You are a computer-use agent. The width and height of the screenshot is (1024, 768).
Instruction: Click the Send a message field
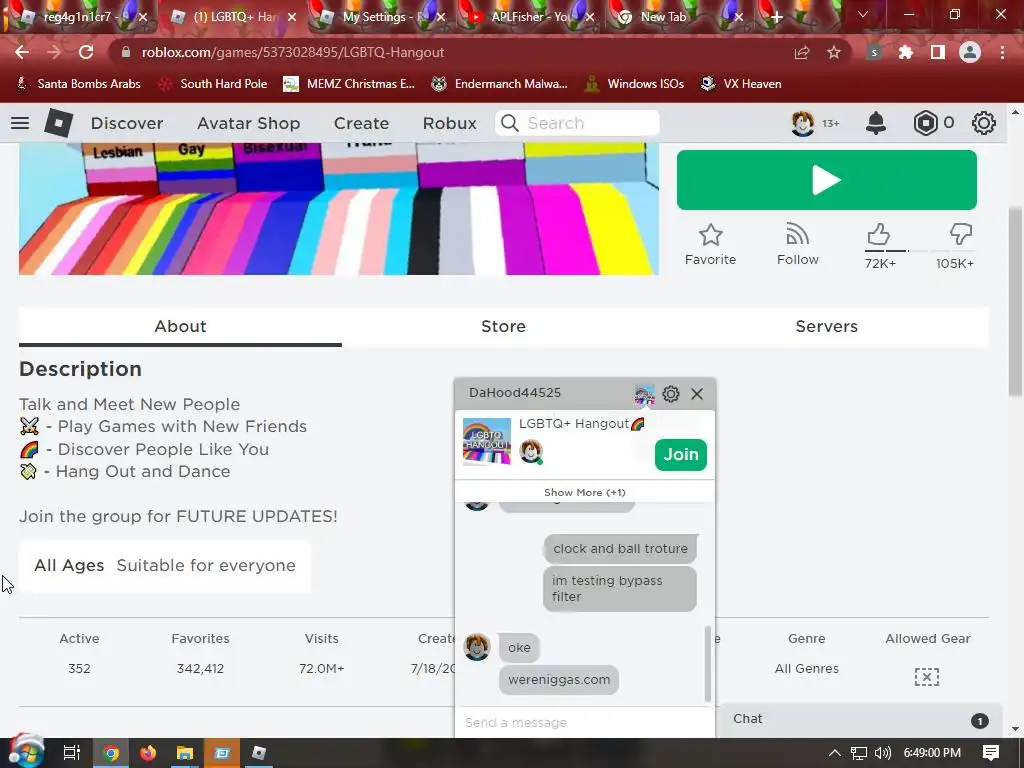(584, 722)
